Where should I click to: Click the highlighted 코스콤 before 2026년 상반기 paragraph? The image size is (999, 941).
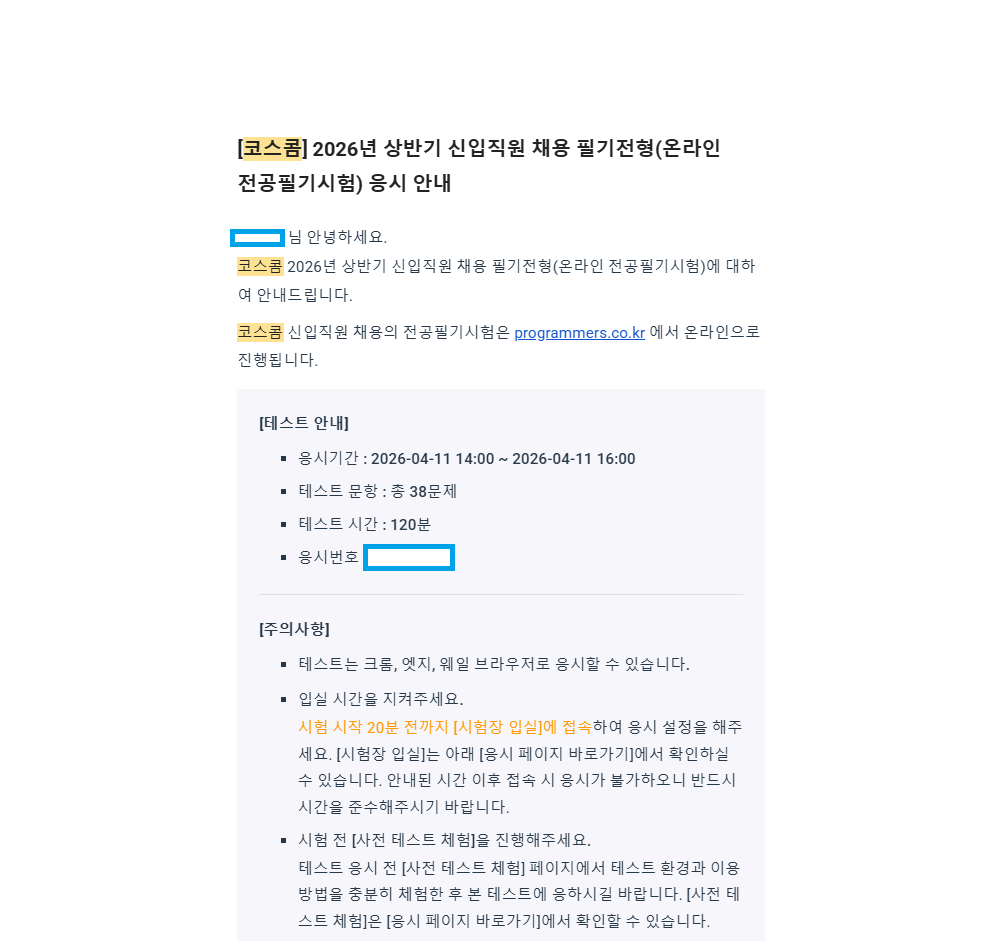pyautogui.click(x=260, y=266)
